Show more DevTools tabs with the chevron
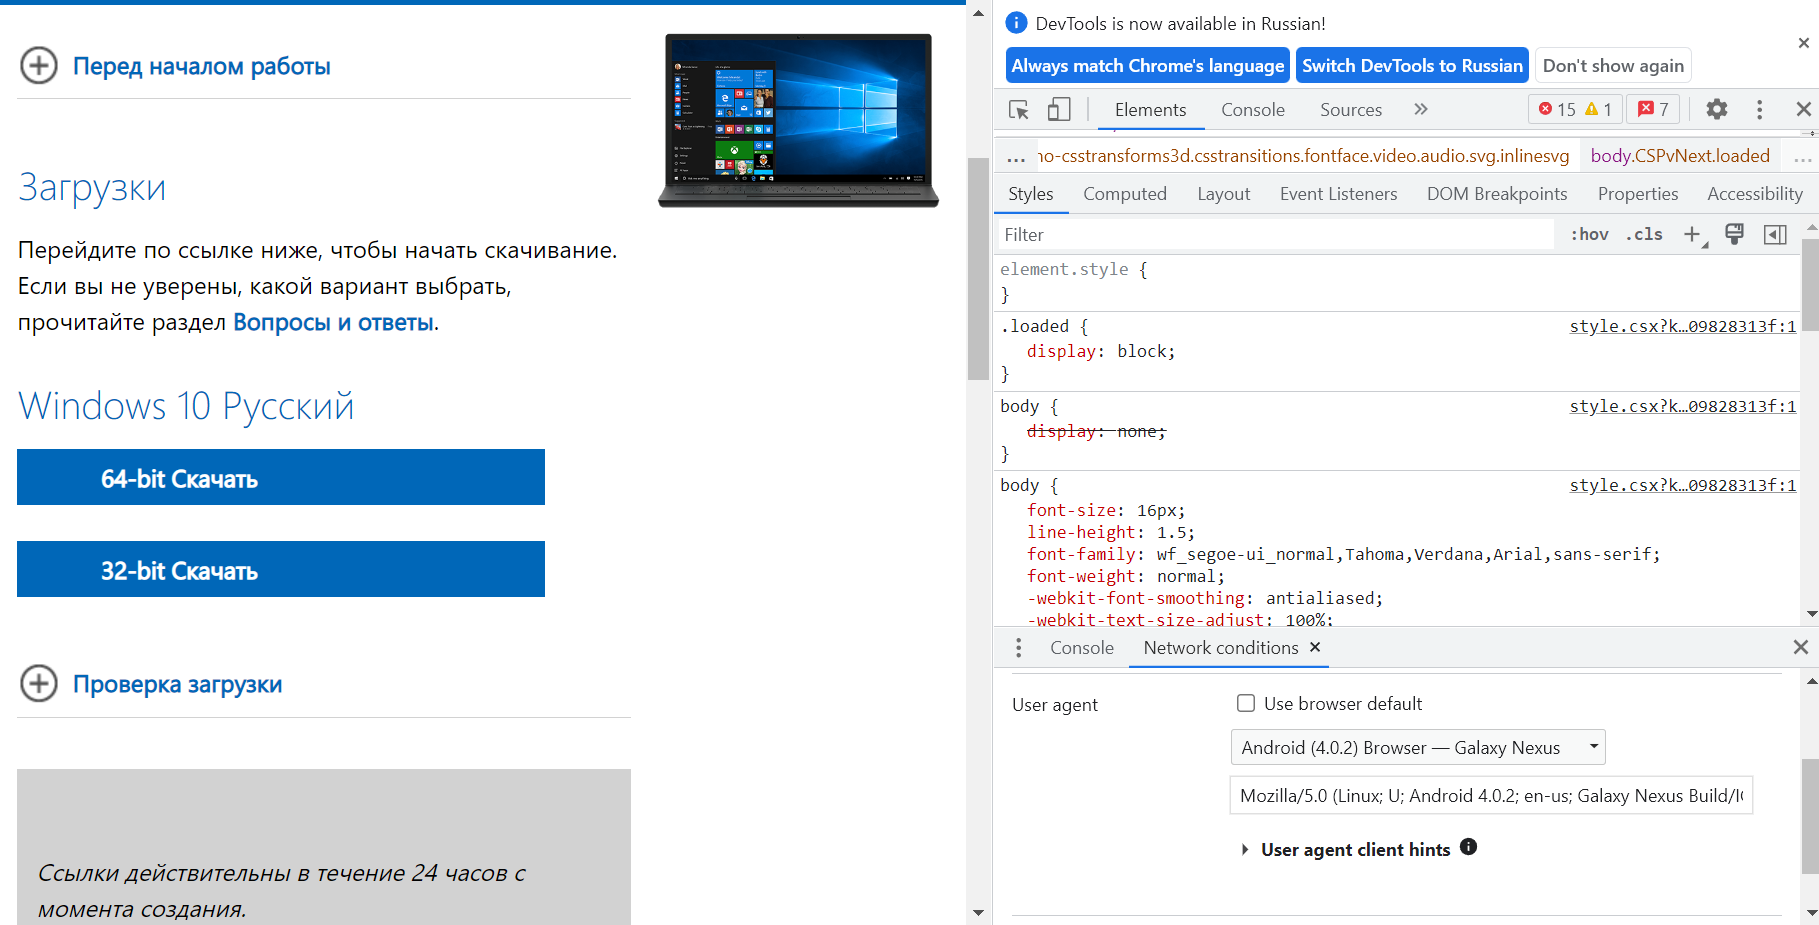Screen dimensions: 1819x925 1420,110
